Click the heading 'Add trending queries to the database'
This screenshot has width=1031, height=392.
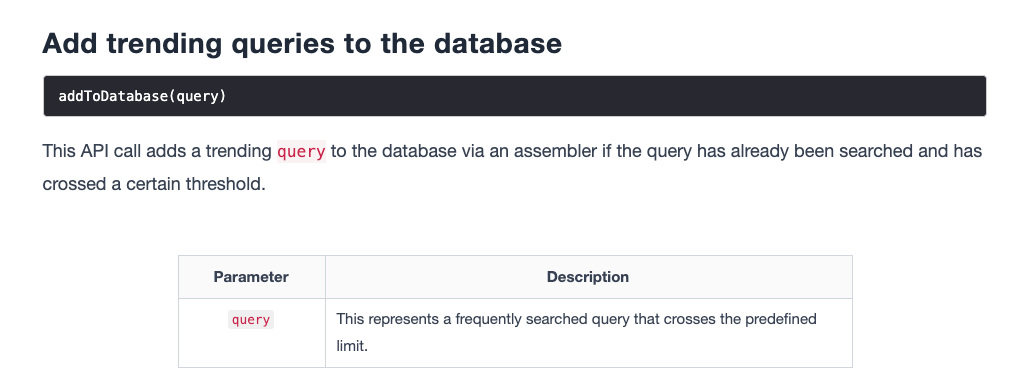pyautogui.click(x=302, y=44)
